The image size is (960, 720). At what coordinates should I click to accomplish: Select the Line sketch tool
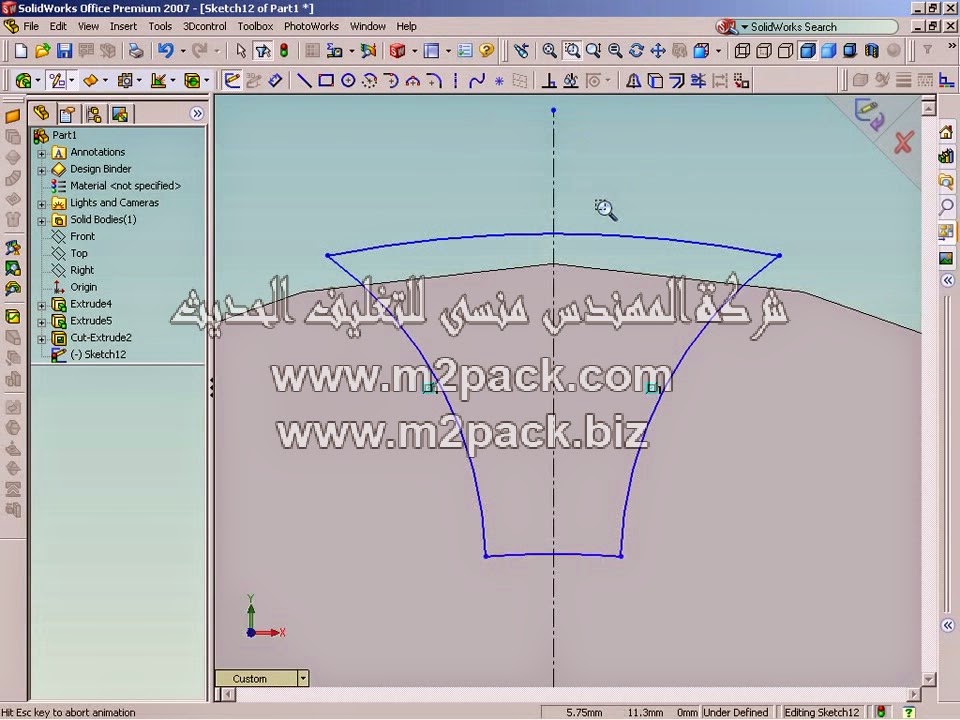(x=304, y=81)
